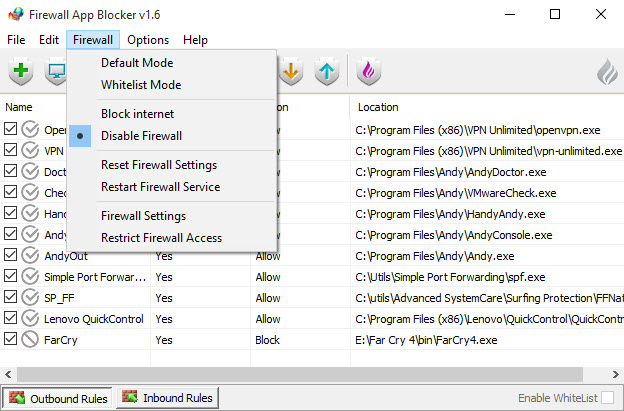Viewport: 624px width, 411px height.
Task: Open the File menu
Action: [16, 40]
